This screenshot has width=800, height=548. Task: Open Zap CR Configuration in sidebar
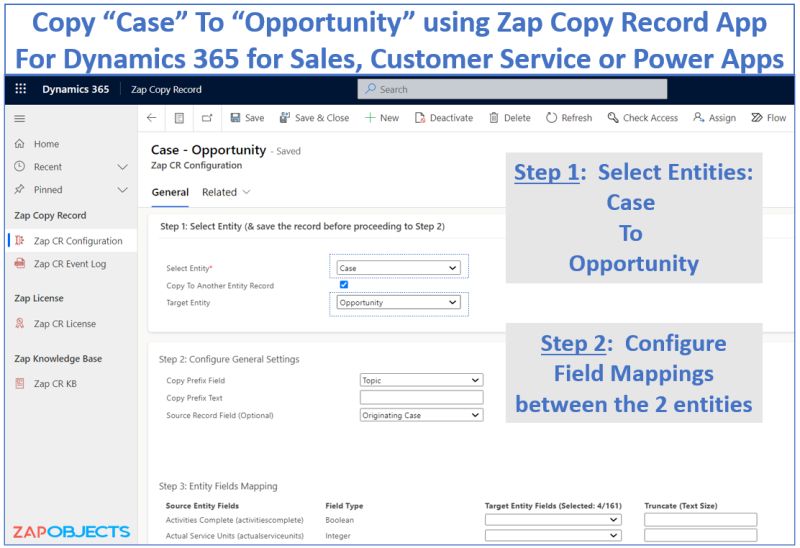point(71,240)
